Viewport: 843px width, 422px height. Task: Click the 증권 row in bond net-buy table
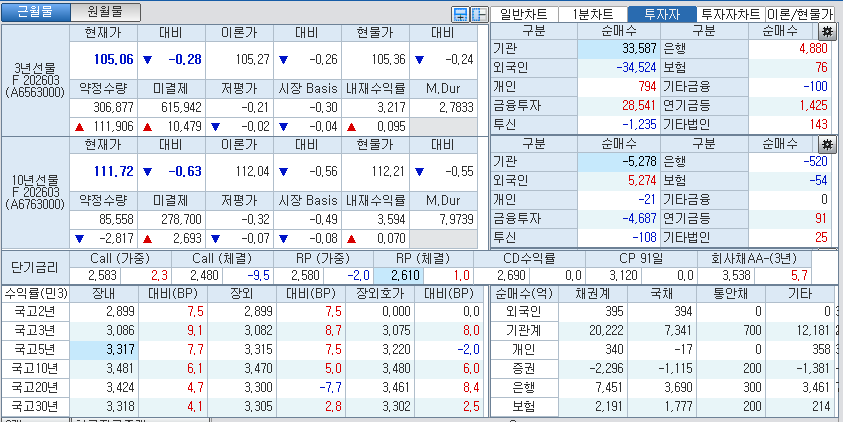tap(525, 368)
